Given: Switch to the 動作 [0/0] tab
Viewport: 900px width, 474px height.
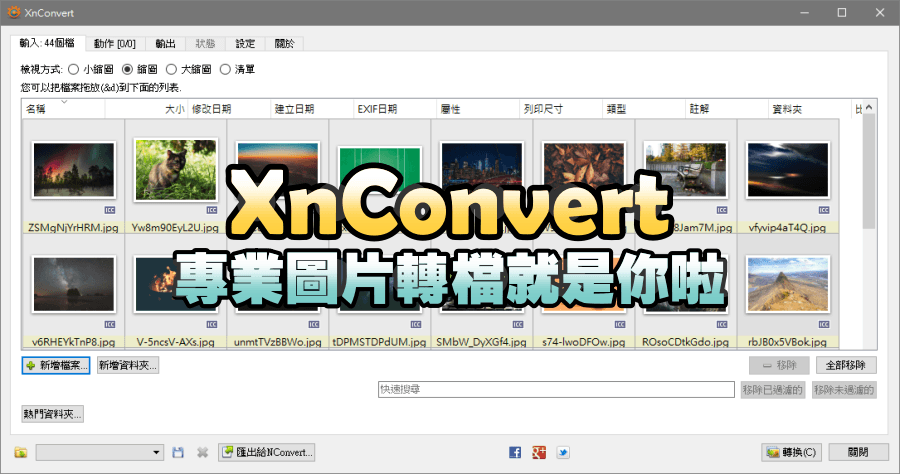Looking at the screenshot, I should tap(115, 44).
